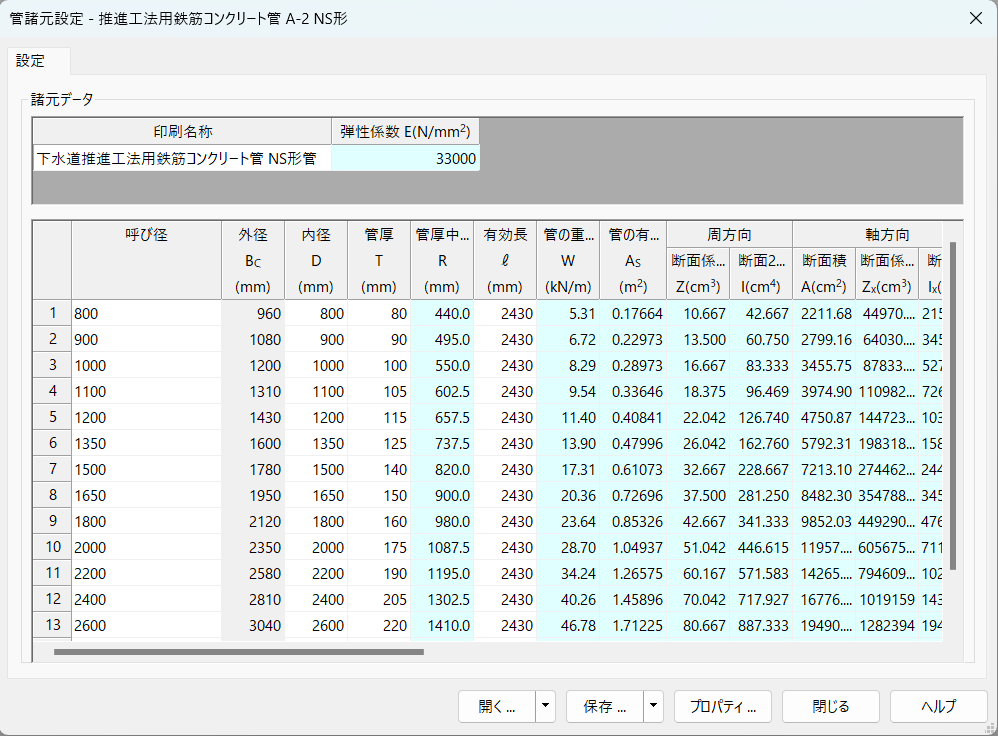The image size is (998, 736).
Task: Select row header 1 in the table
Action: [52, 313]
